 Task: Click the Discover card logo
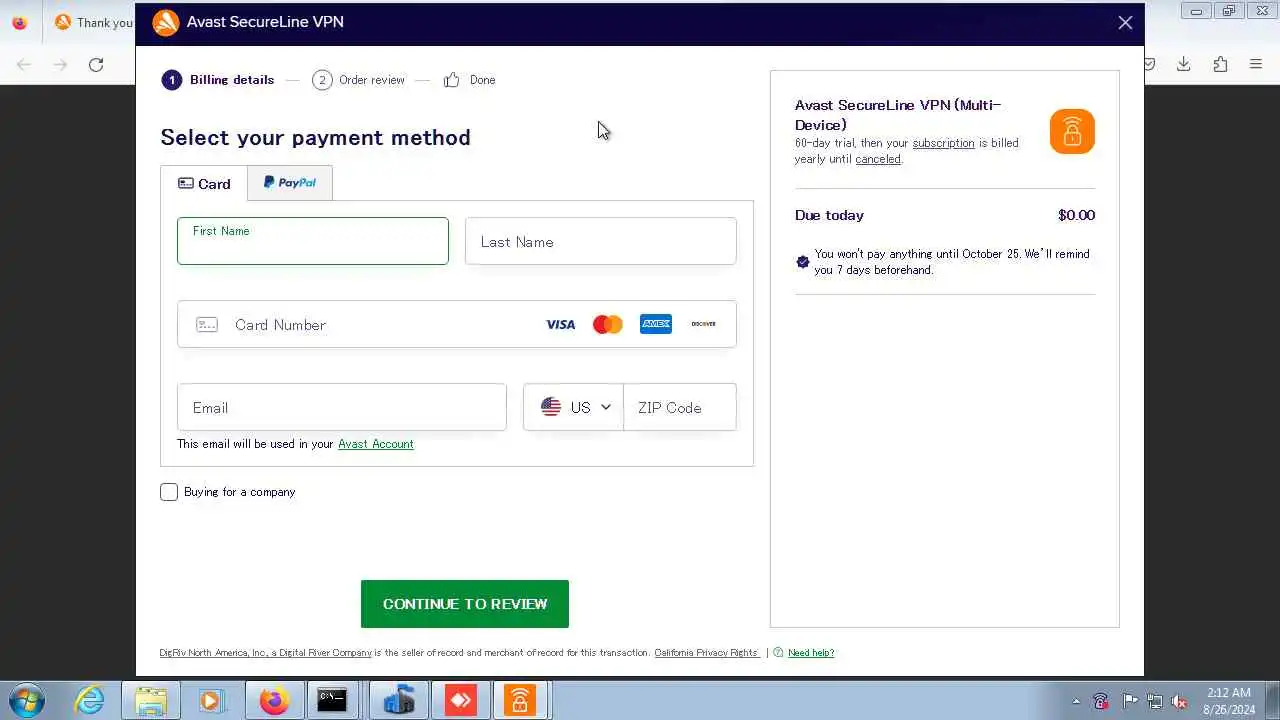pyautogui.click(x=704, y=324)
